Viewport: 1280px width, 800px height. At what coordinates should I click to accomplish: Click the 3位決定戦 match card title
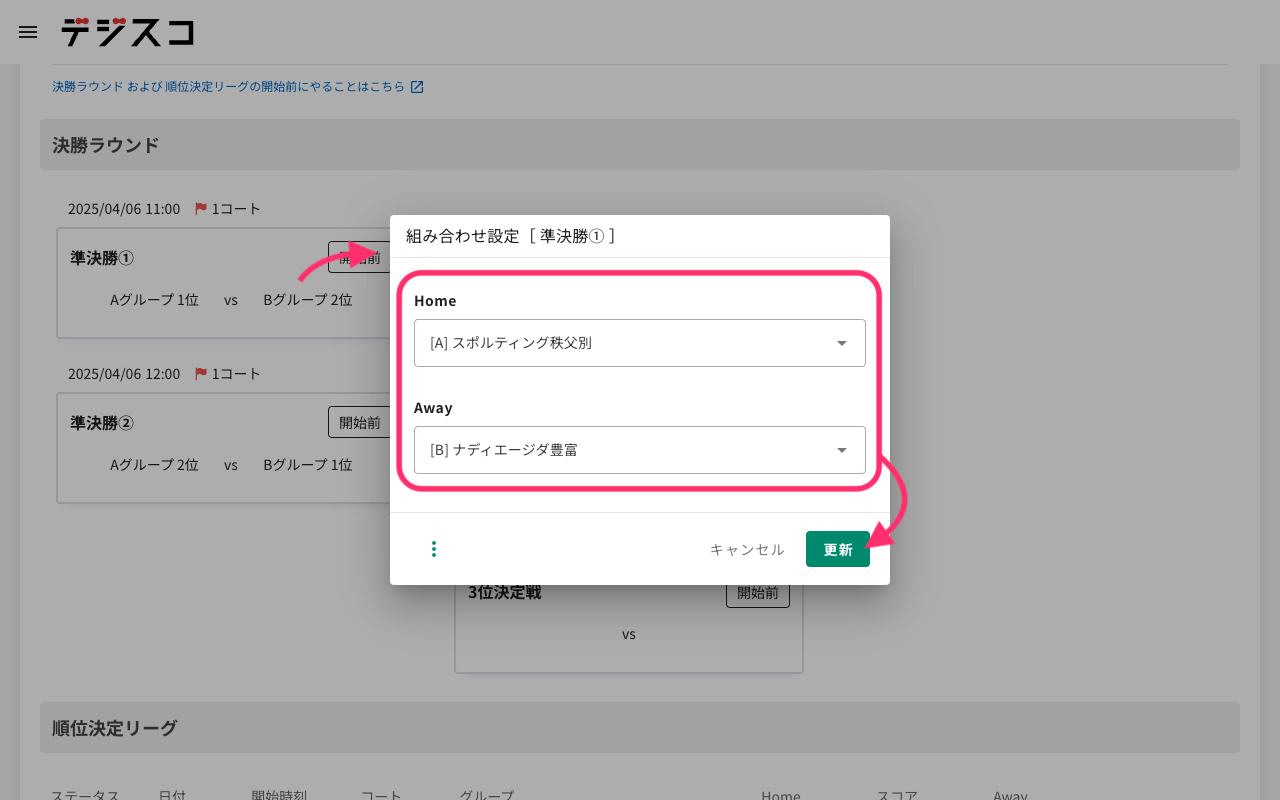tap(505, 592)
